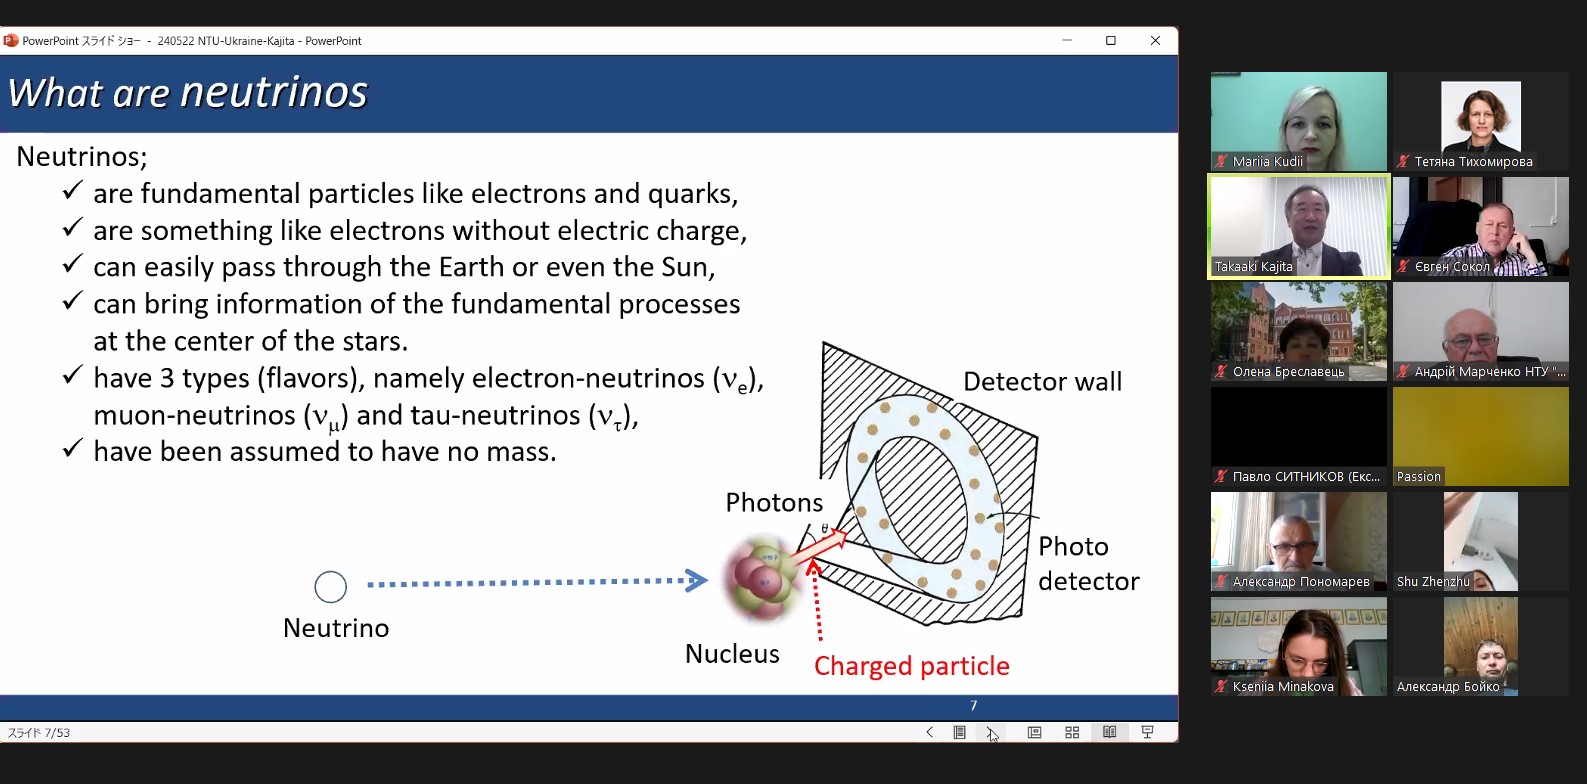The width and height of the screenshot is (1587, 784).
Task: Click the 'Photo detector' diagram label
Action: coord(1089,564)
